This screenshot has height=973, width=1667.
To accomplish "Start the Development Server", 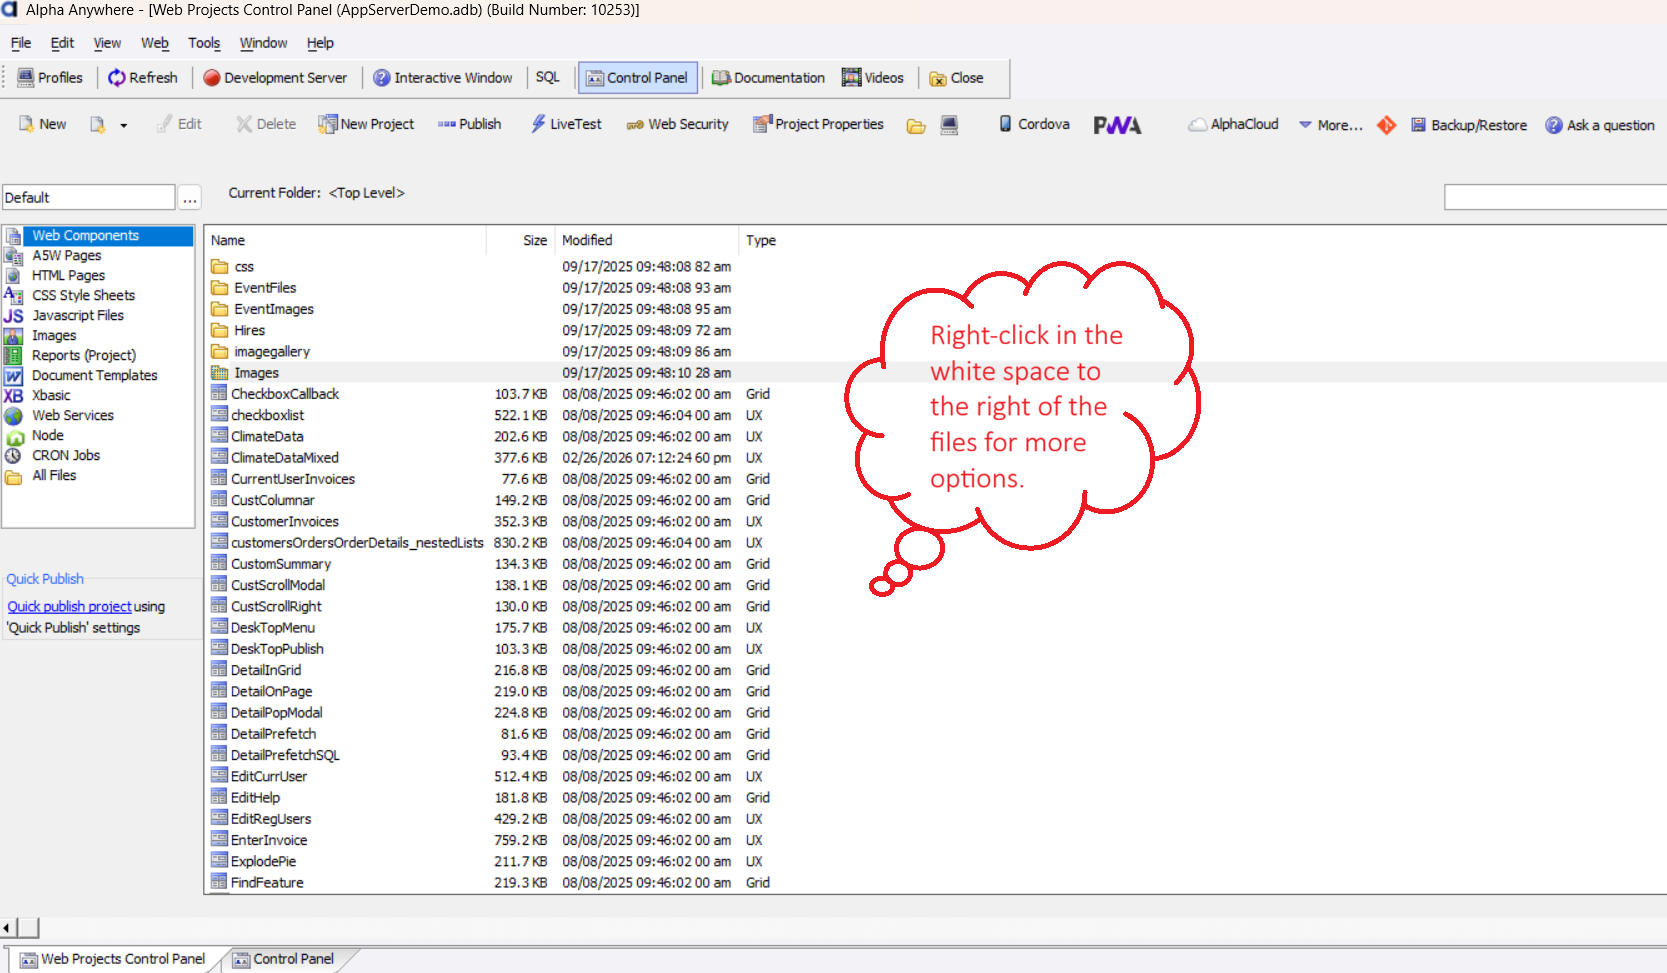I will click(x=275, y=78).
